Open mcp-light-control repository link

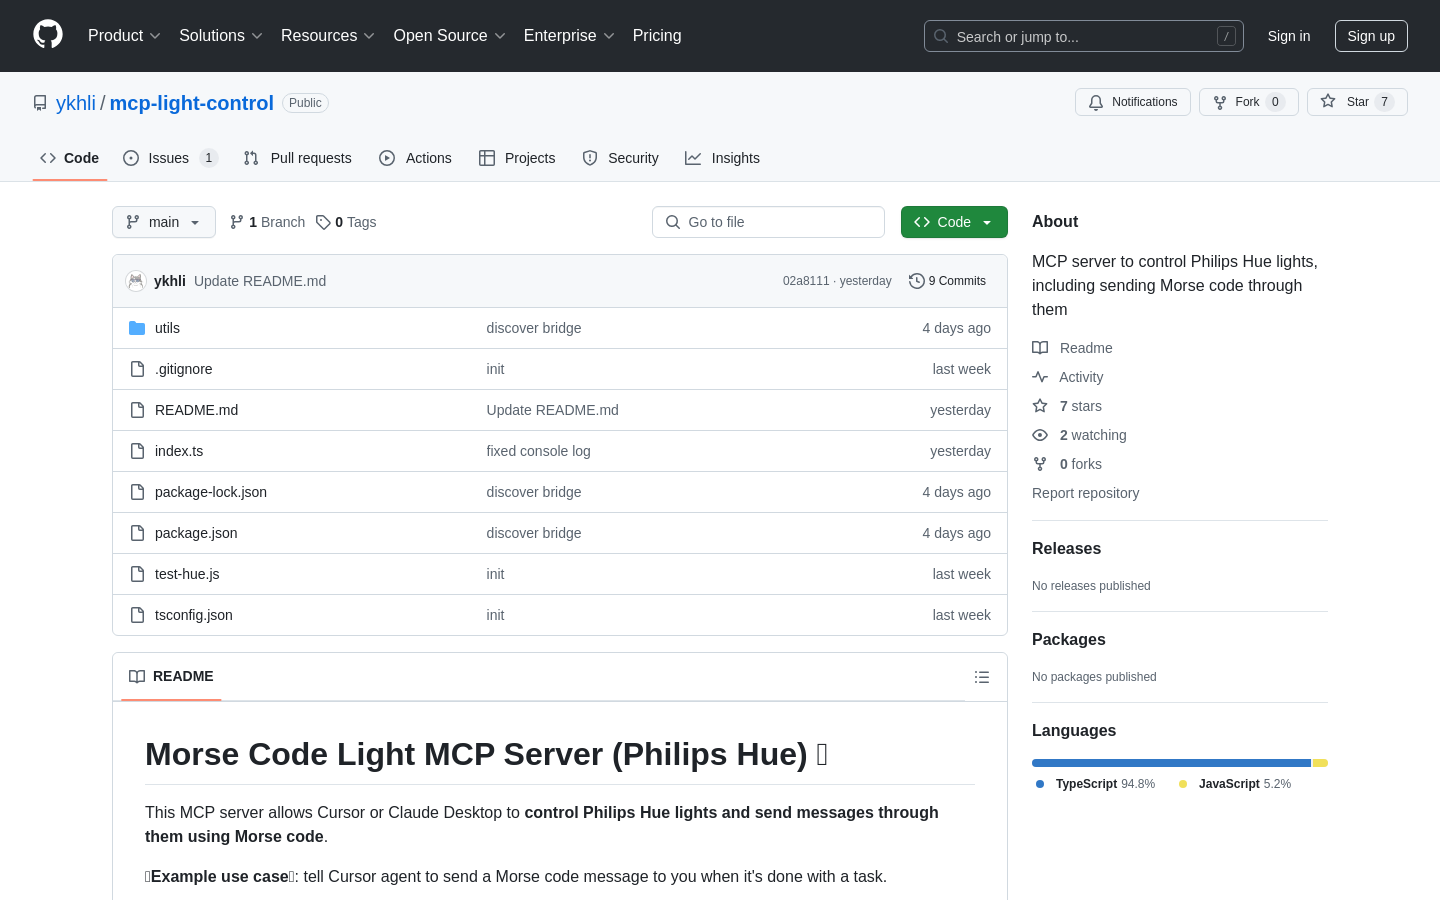coord(191,103)
